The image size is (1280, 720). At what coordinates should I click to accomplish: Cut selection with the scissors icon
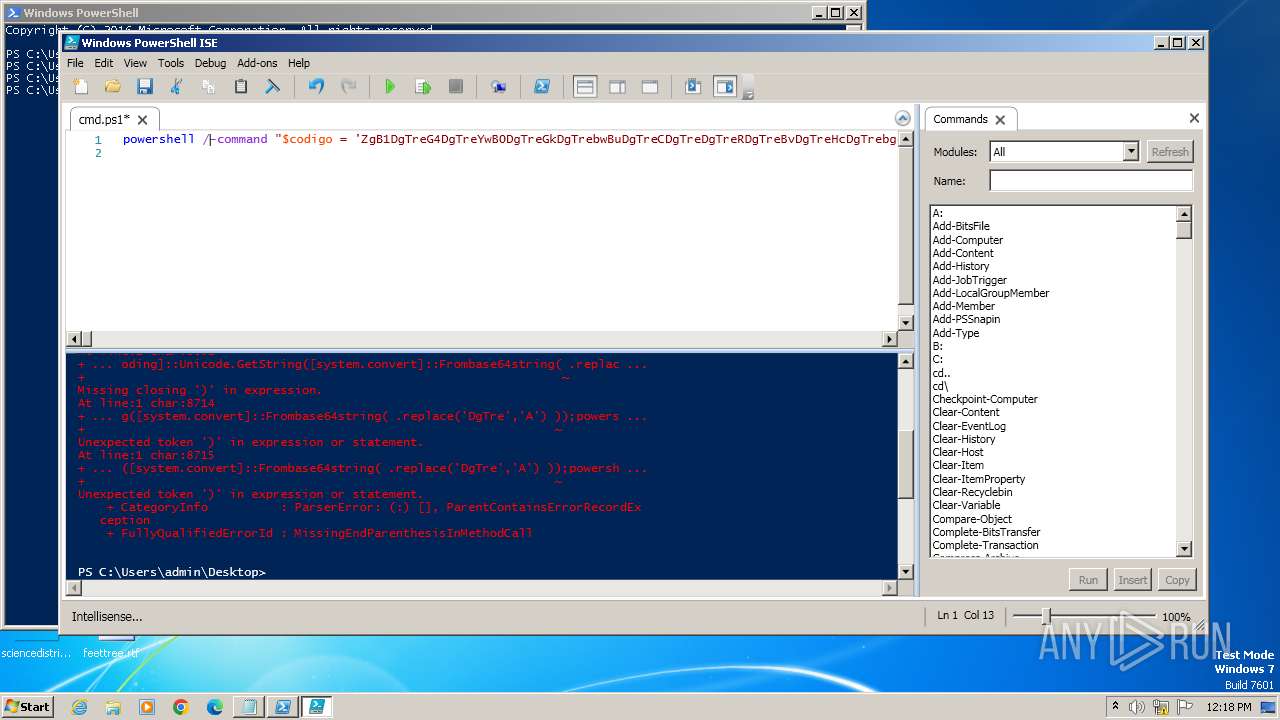click(177, 87)
